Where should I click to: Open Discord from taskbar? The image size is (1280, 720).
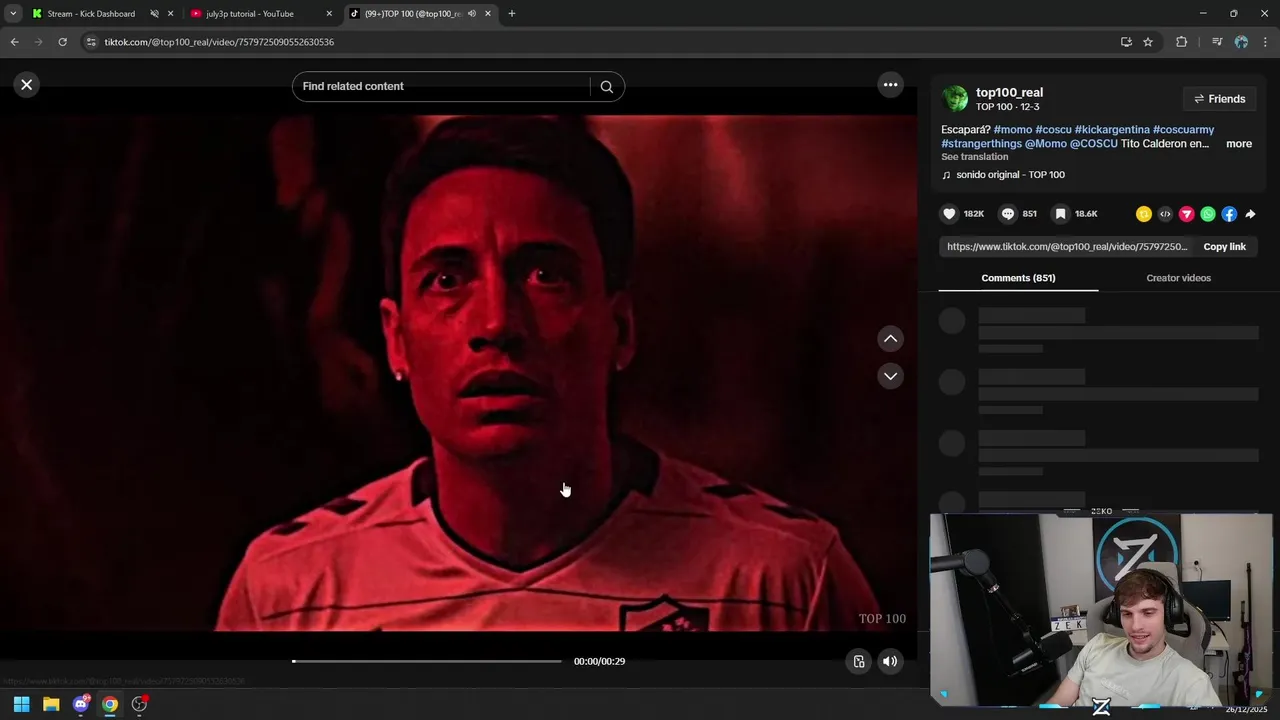[x=81, y=704]
